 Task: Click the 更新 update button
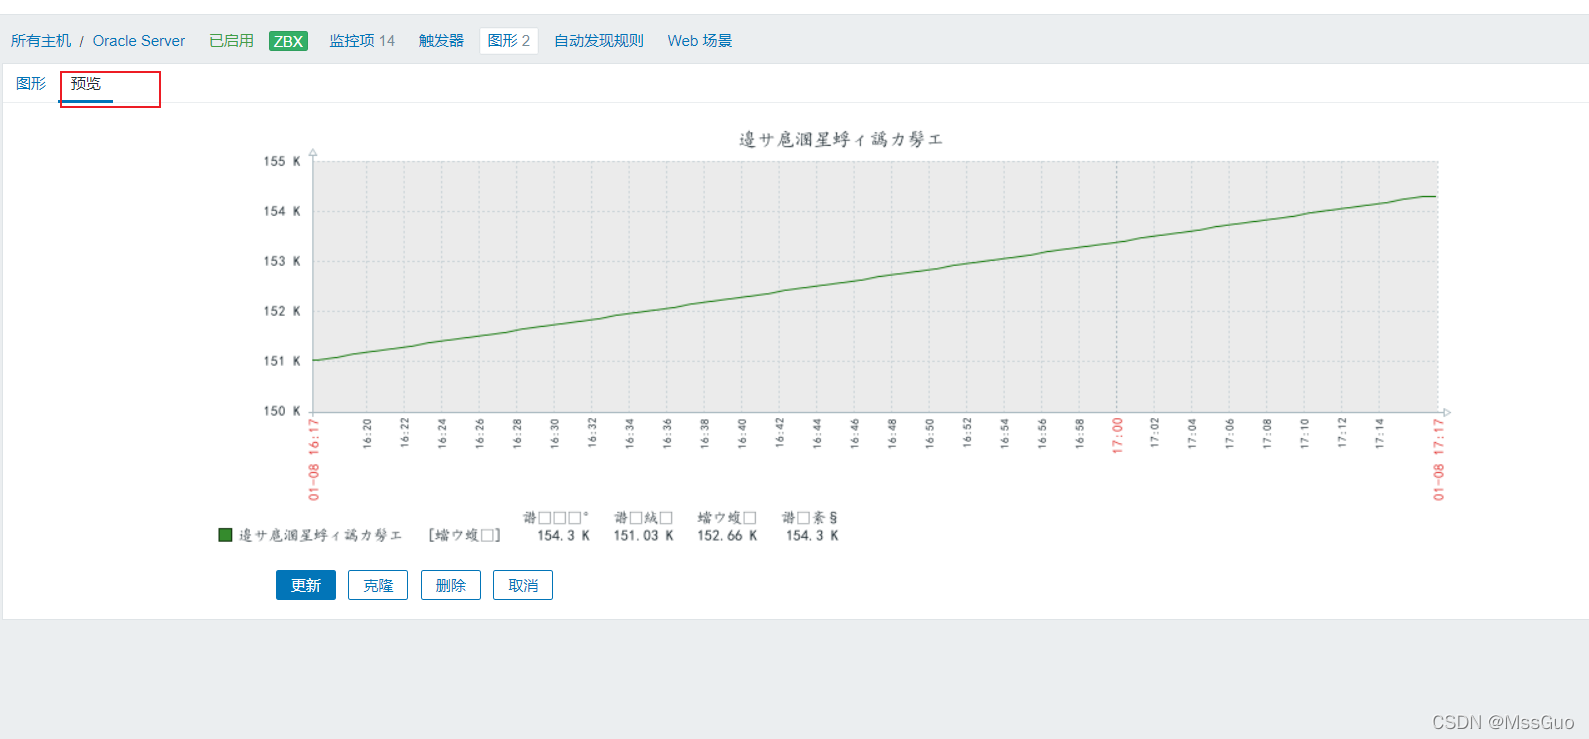(x=306, y=585)
